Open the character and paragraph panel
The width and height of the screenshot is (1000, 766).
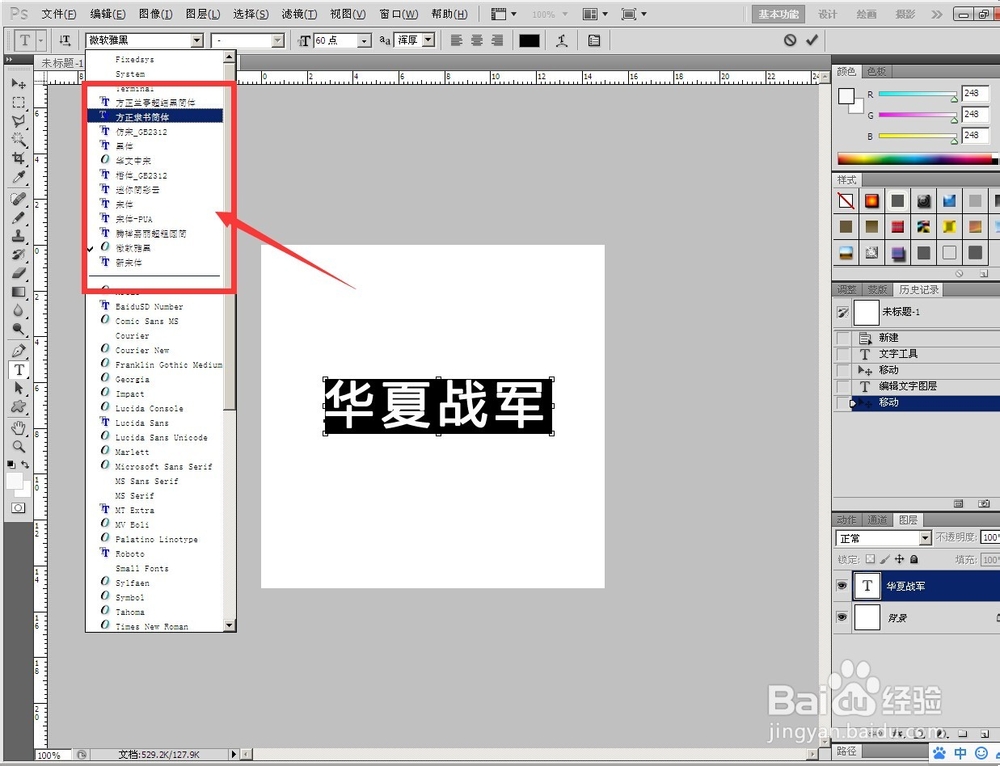point(594,40)
